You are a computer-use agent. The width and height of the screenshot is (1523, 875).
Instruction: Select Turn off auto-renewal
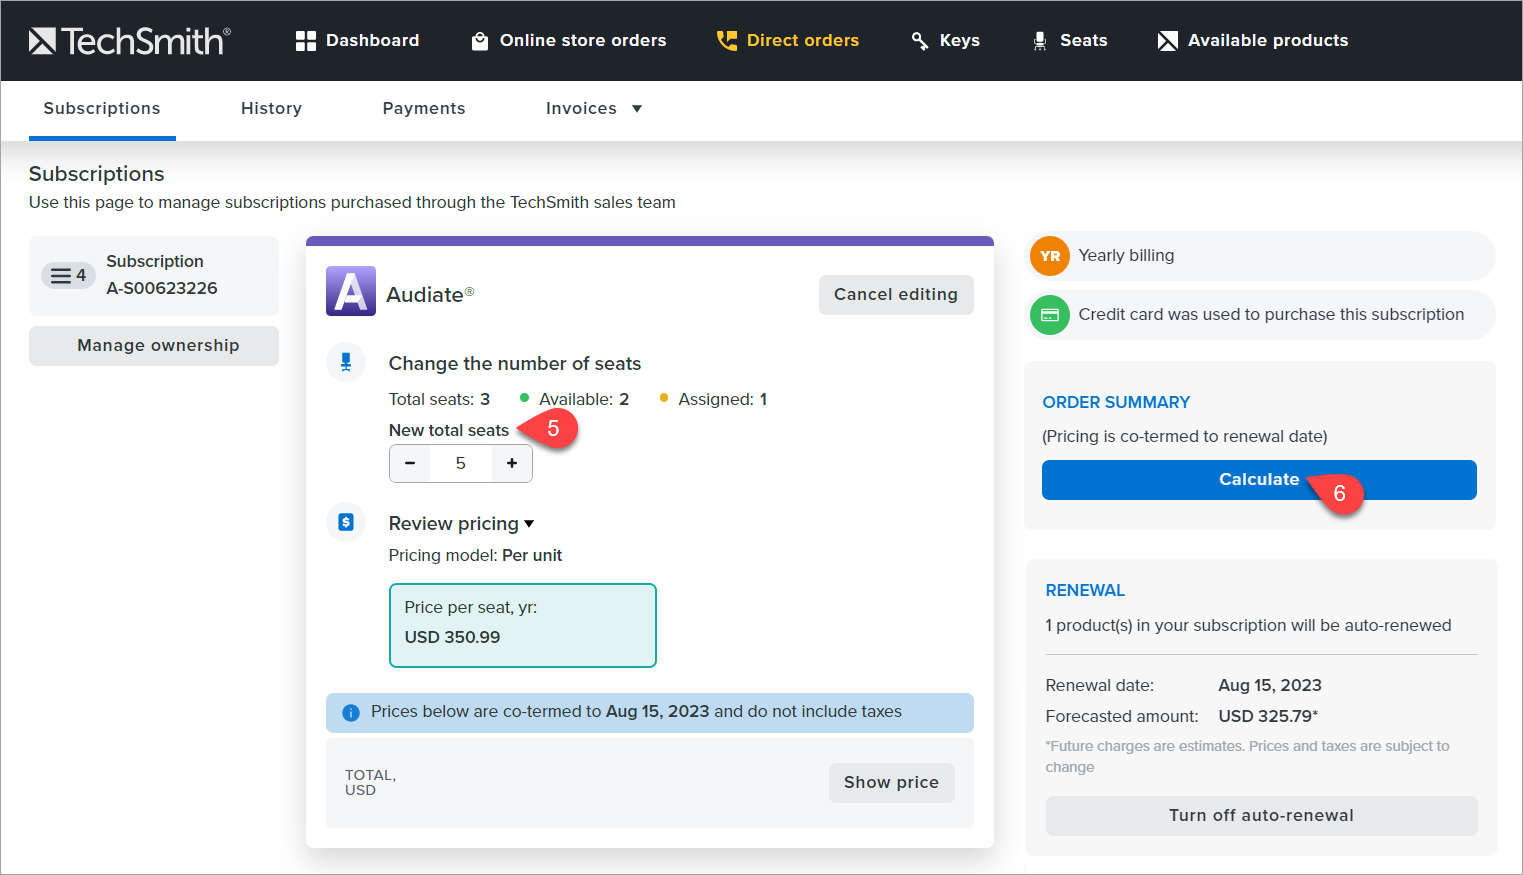click(1261, 815)
